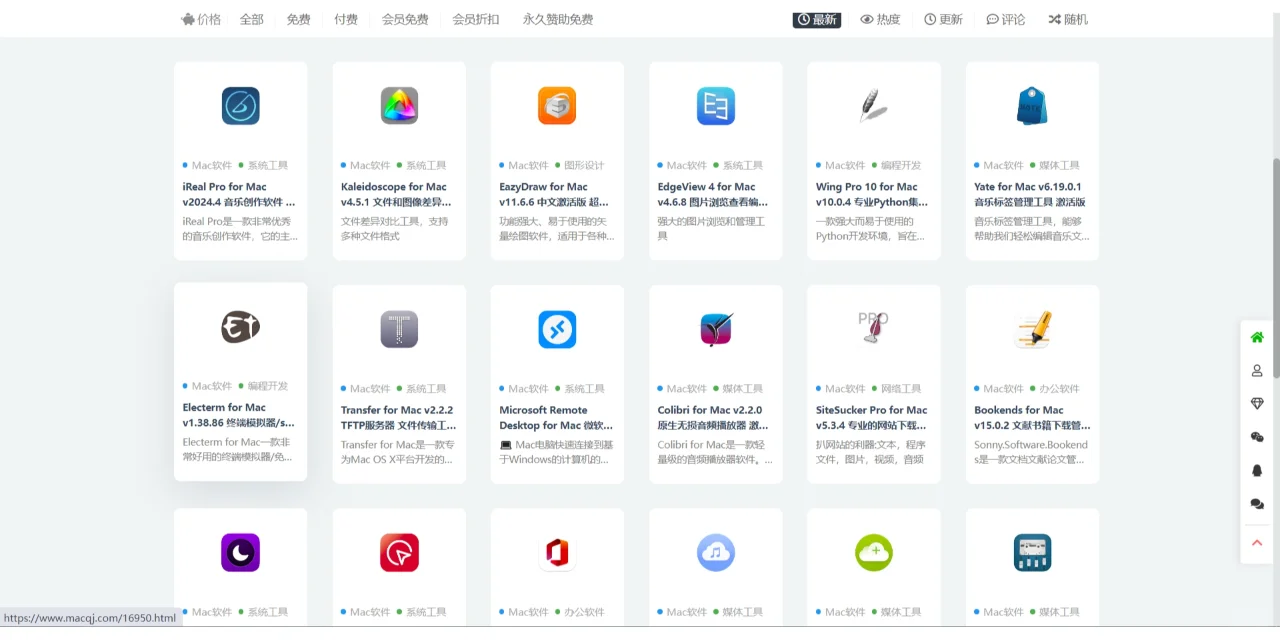The height and width of the screenshot is (640, 1280).
Task: Click 网络工具 category on SiteSucker card
Action: tap(901, 389)
